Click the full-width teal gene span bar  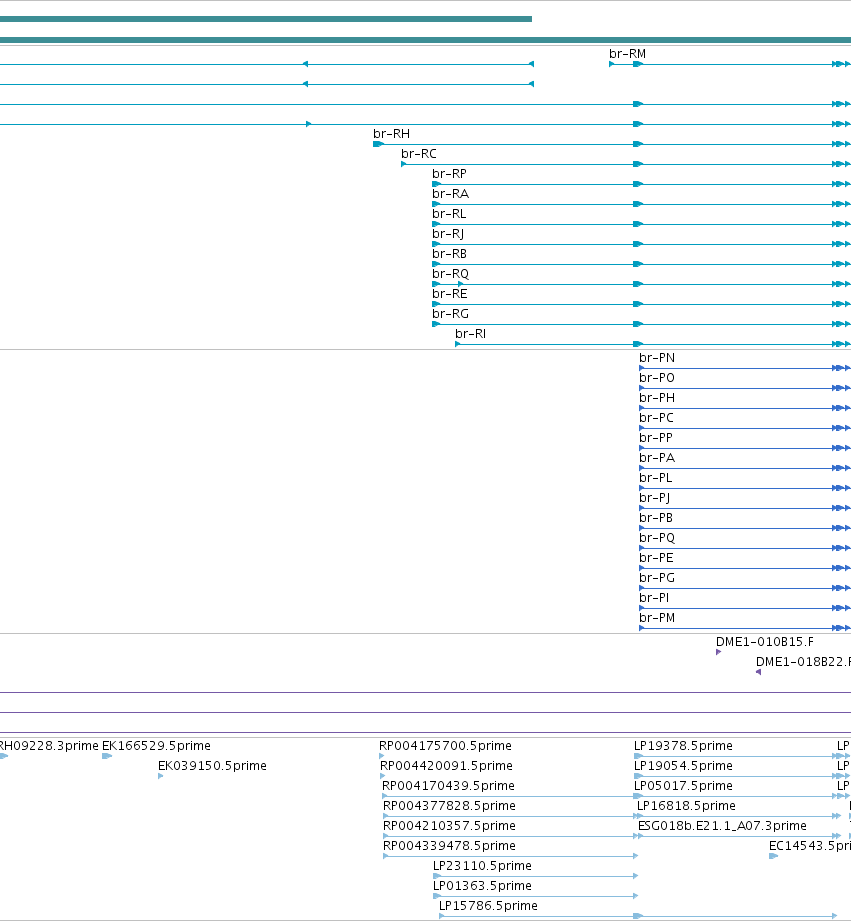click(425, 40)
